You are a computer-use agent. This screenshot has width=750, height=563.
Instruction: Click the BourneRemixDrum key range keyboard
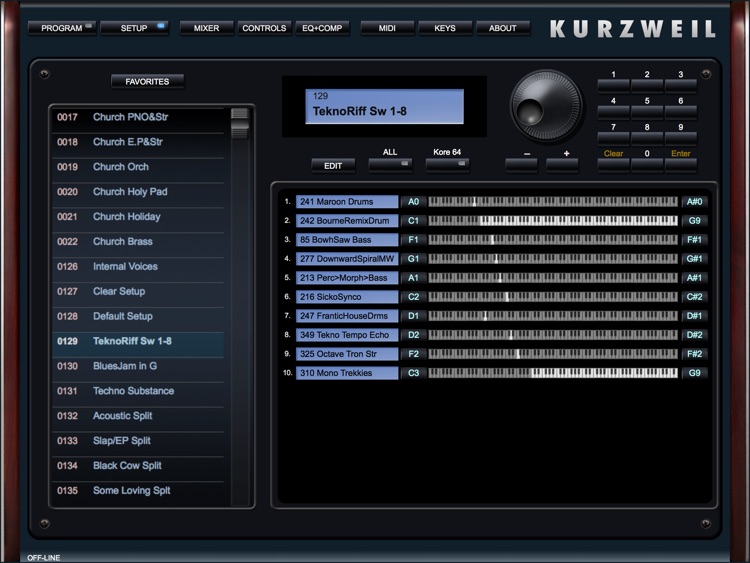point(553,221)
